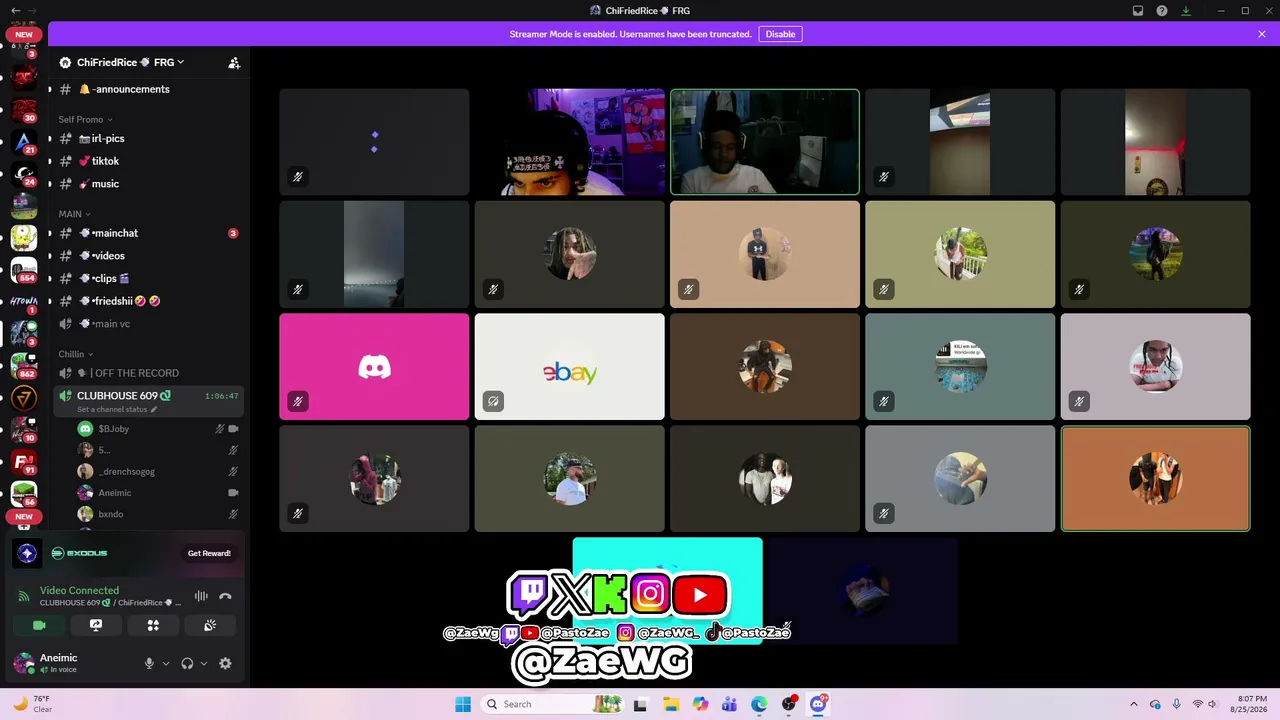This screenshot has width=1280, height=720.
Task: Select _drenchsogog in the voice member list
Action: pyautogui.click(x=158, y=471)
